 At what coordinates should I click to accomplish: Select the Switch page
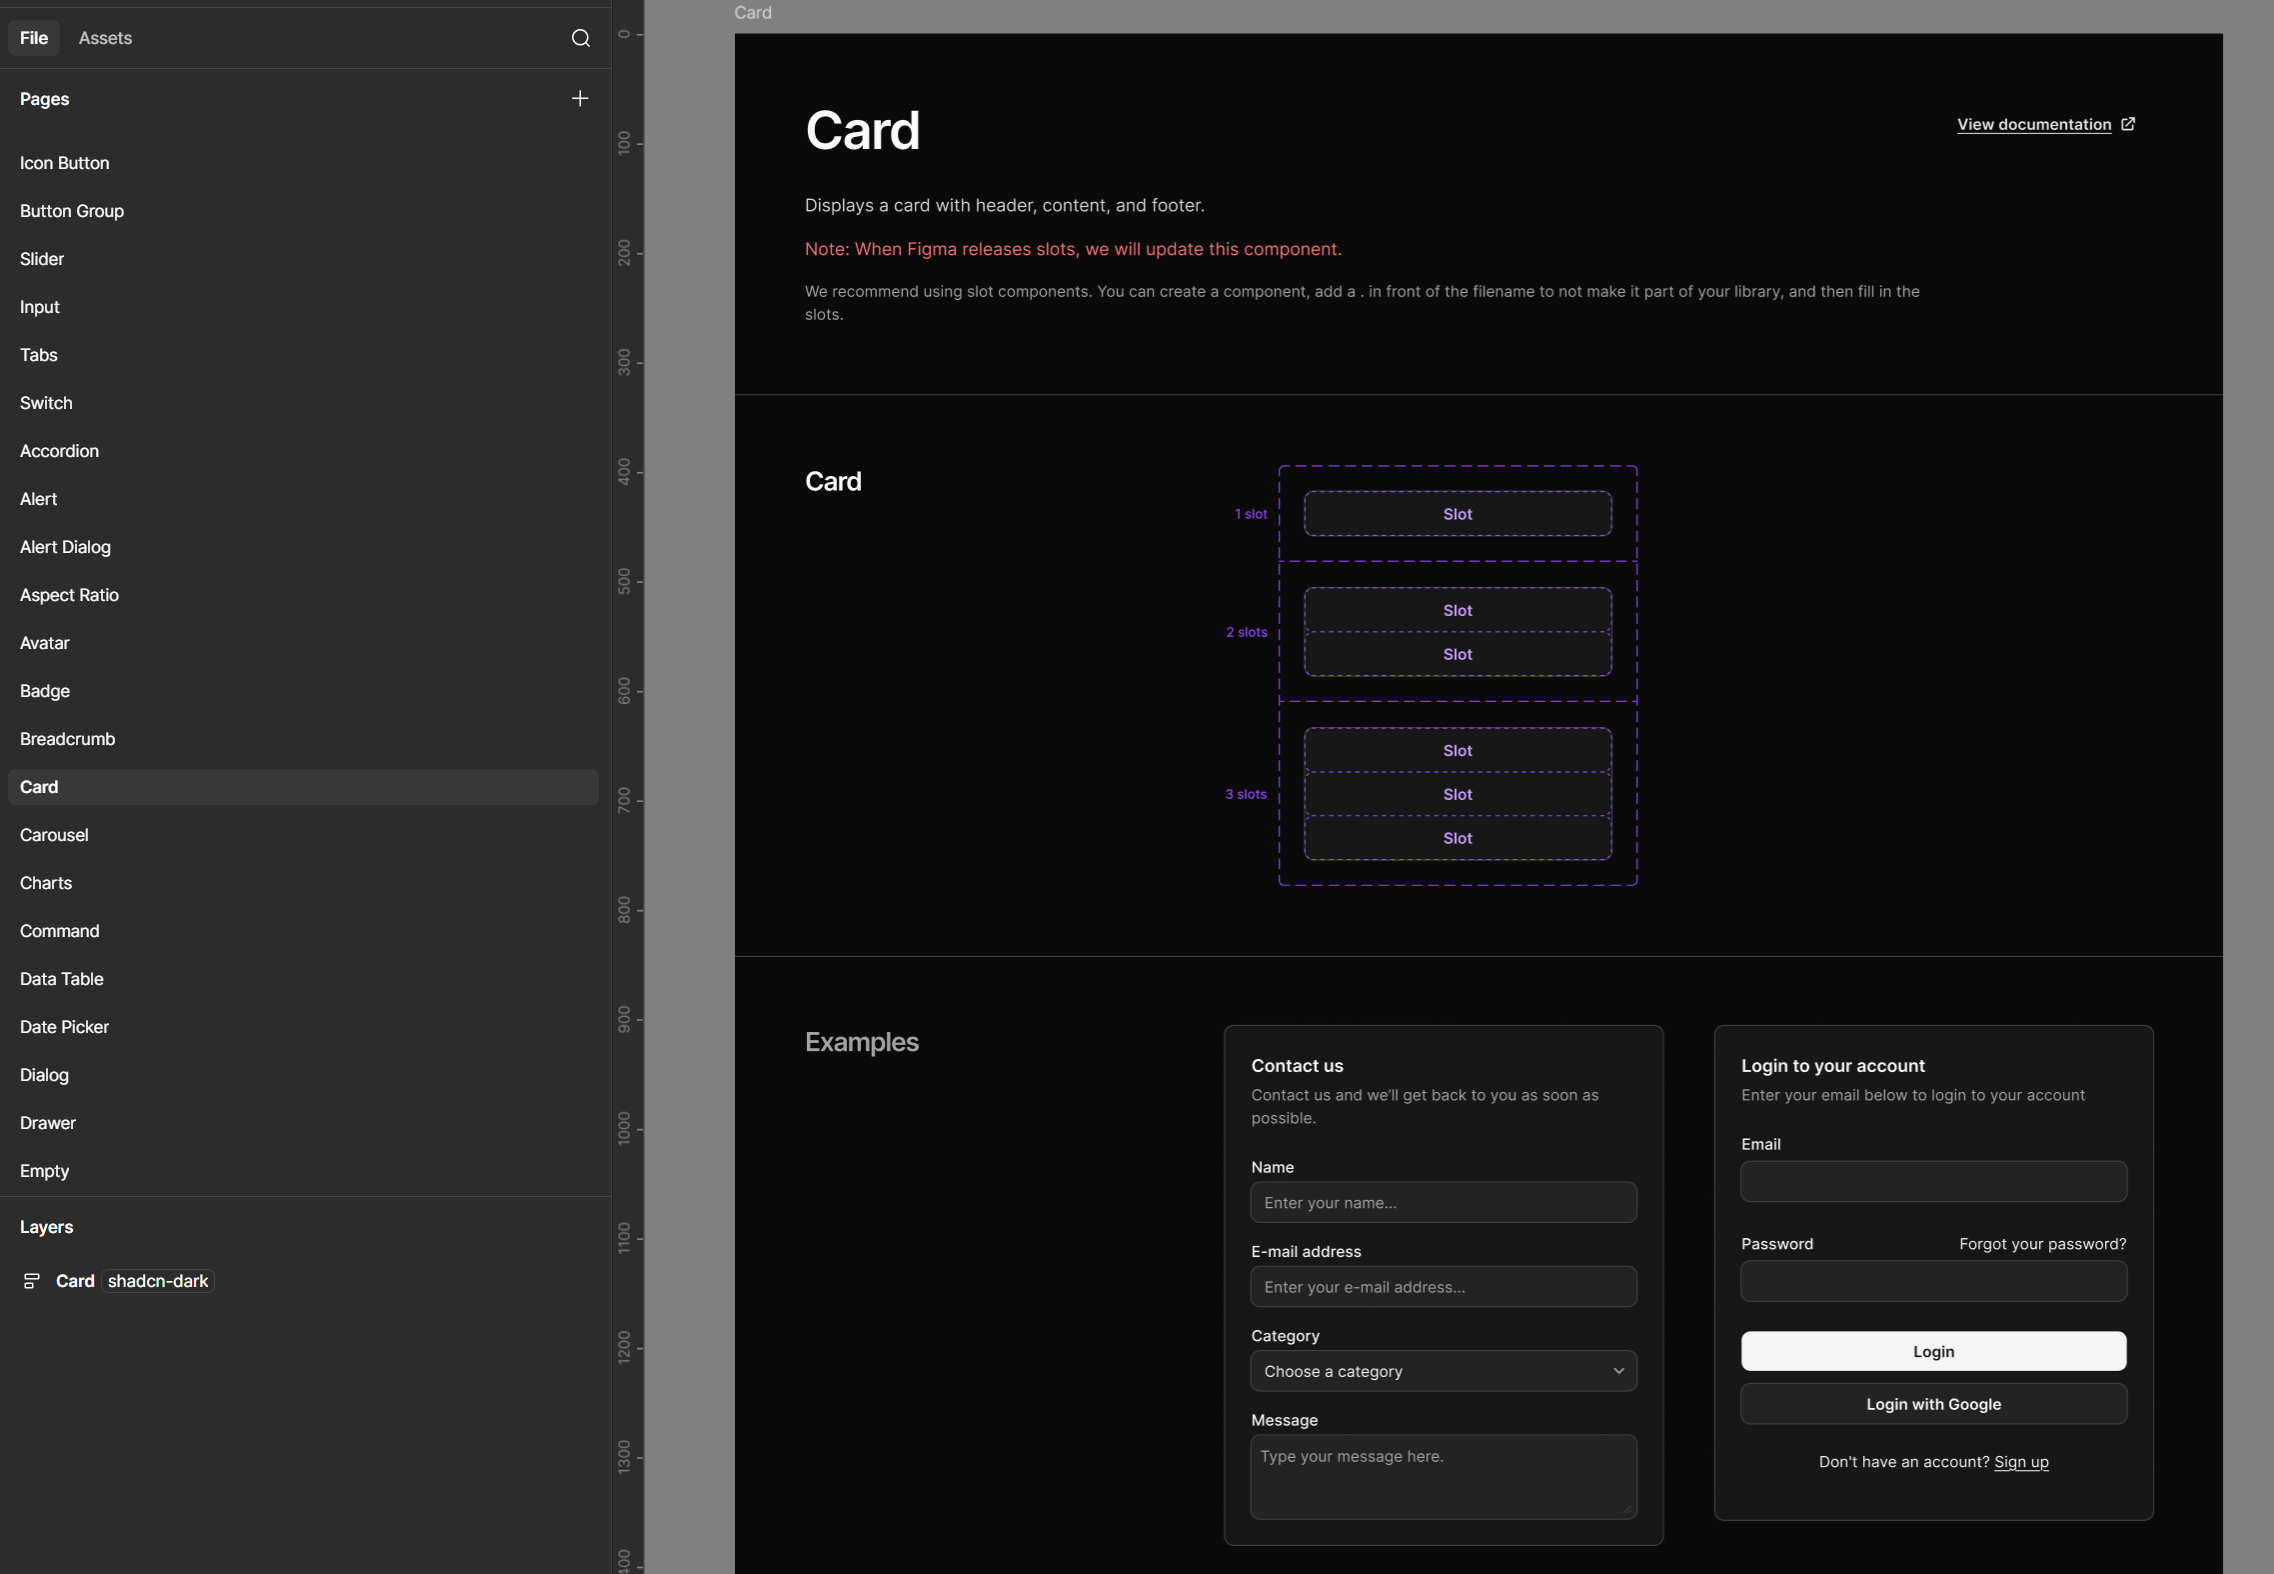tap(46, 402)
